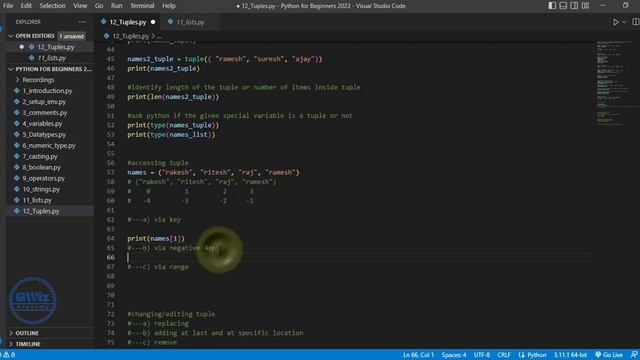This screenshot has height=360, width=640.
Task: Click Python file icon beside 10_strings.py
Action: point(17,189)
